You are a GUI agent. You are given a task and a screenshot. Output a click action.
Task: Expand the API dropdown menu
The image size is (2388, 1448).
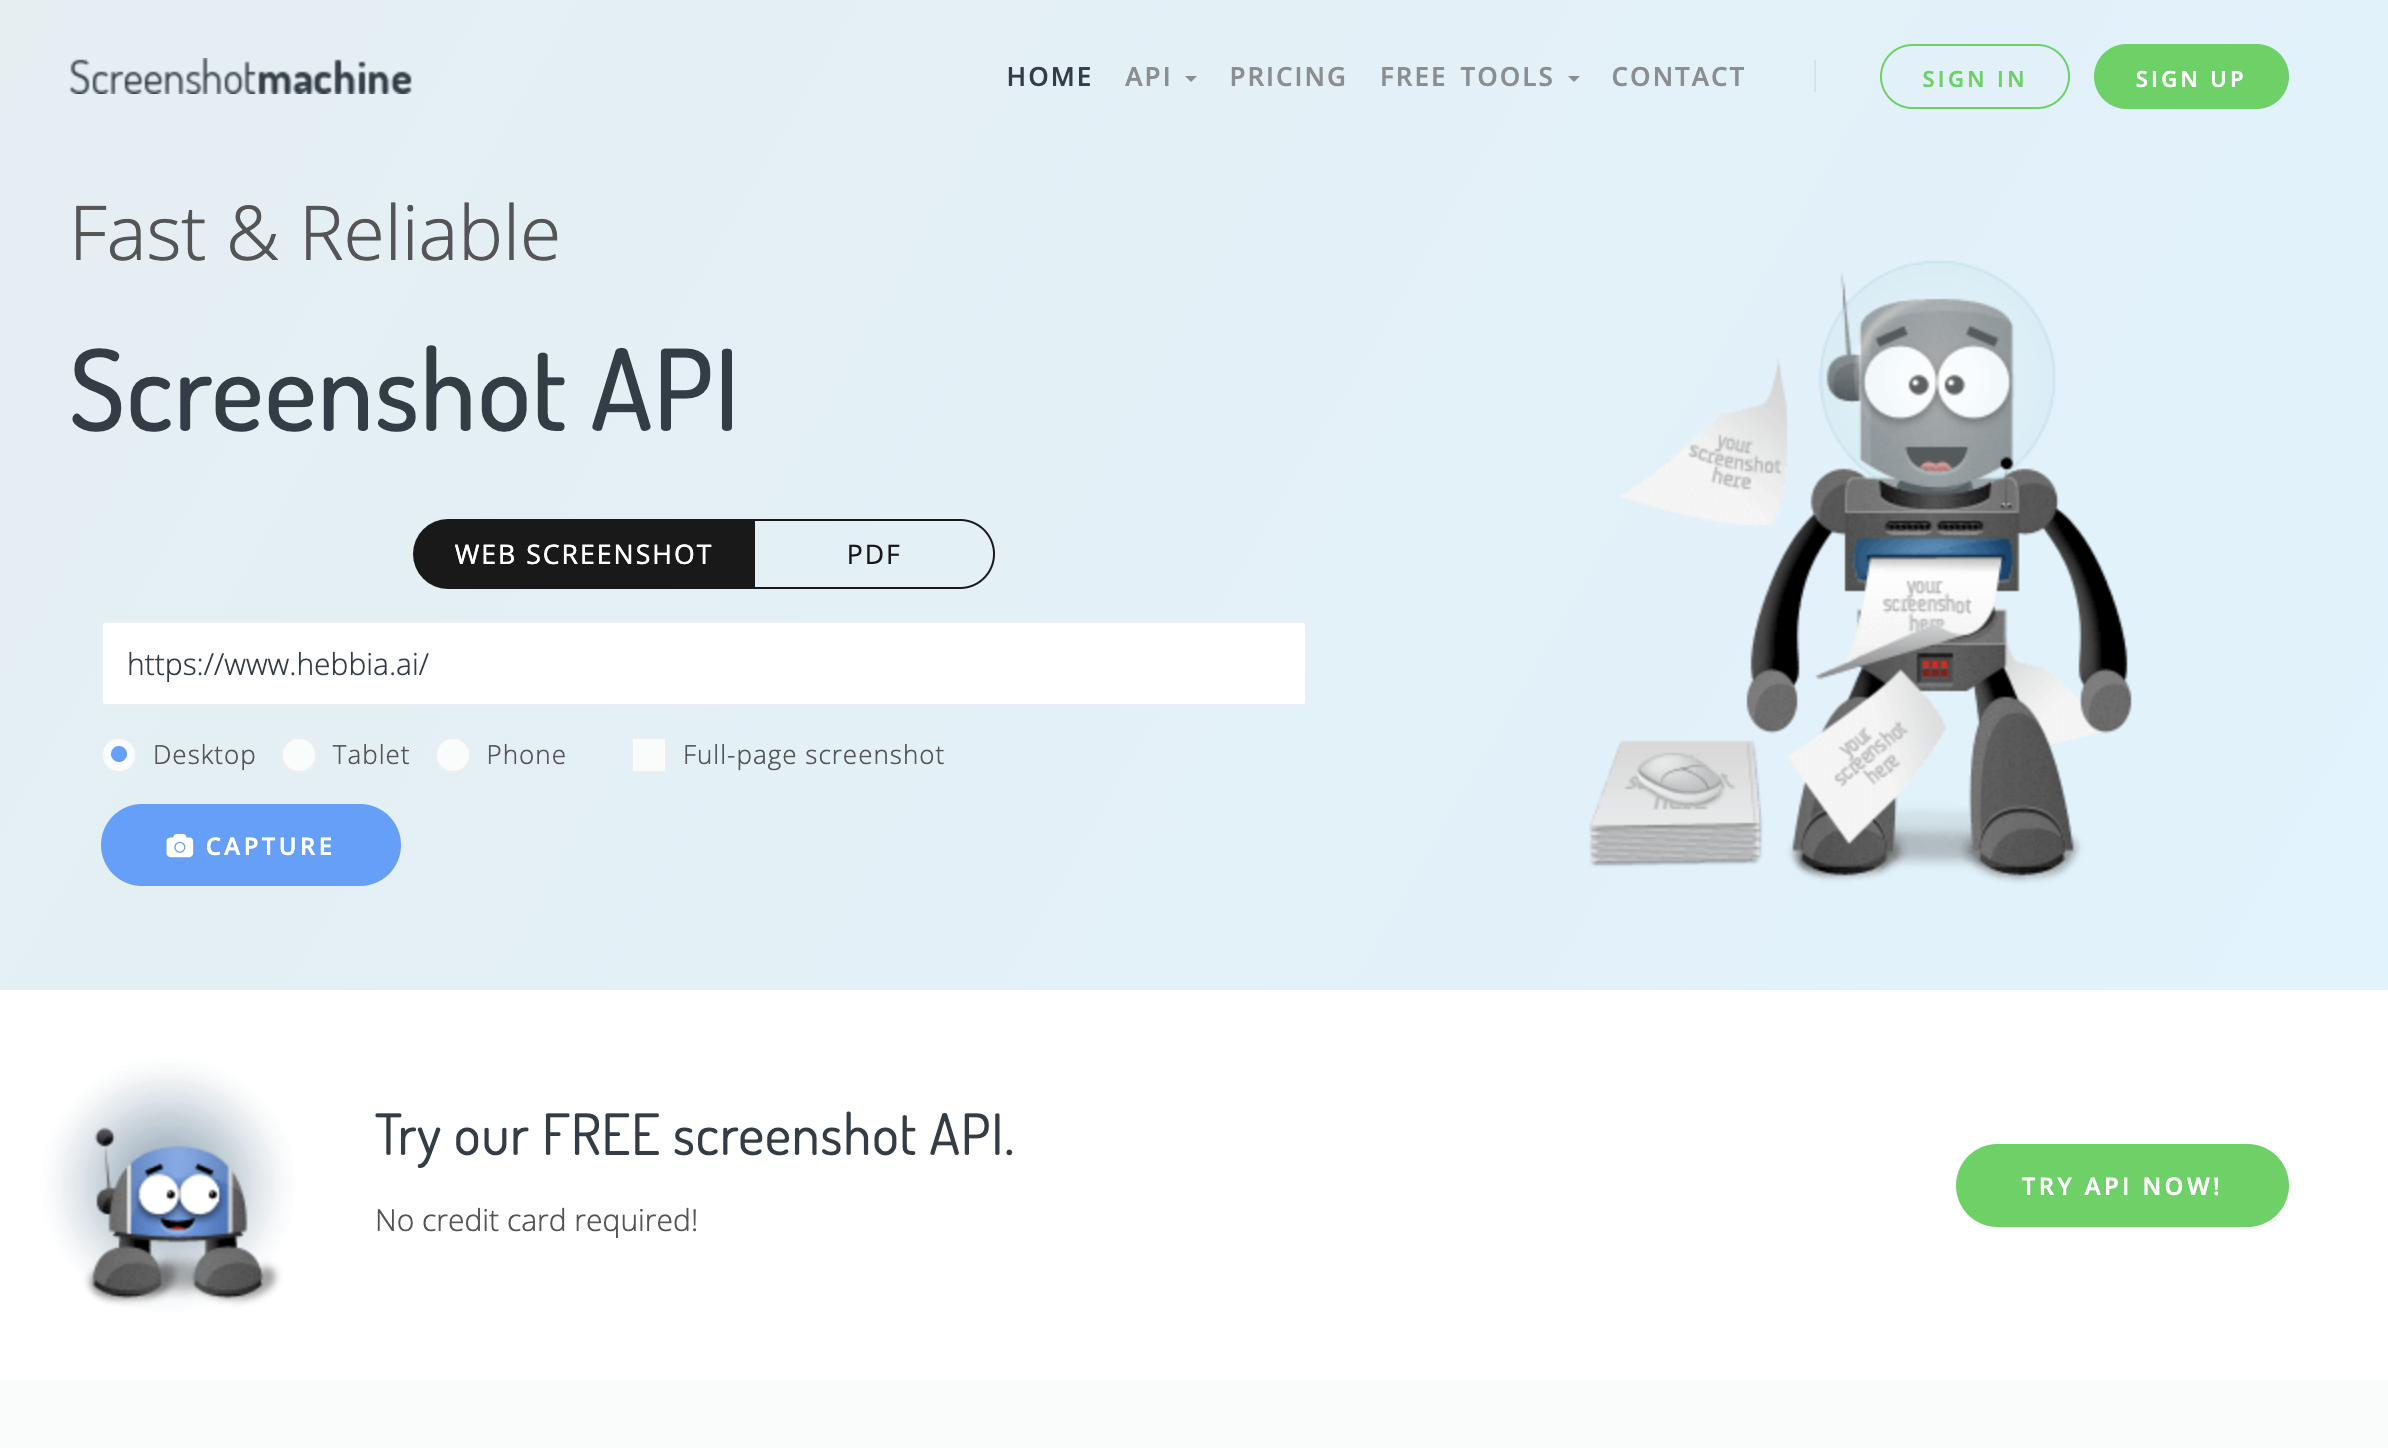1160,77
